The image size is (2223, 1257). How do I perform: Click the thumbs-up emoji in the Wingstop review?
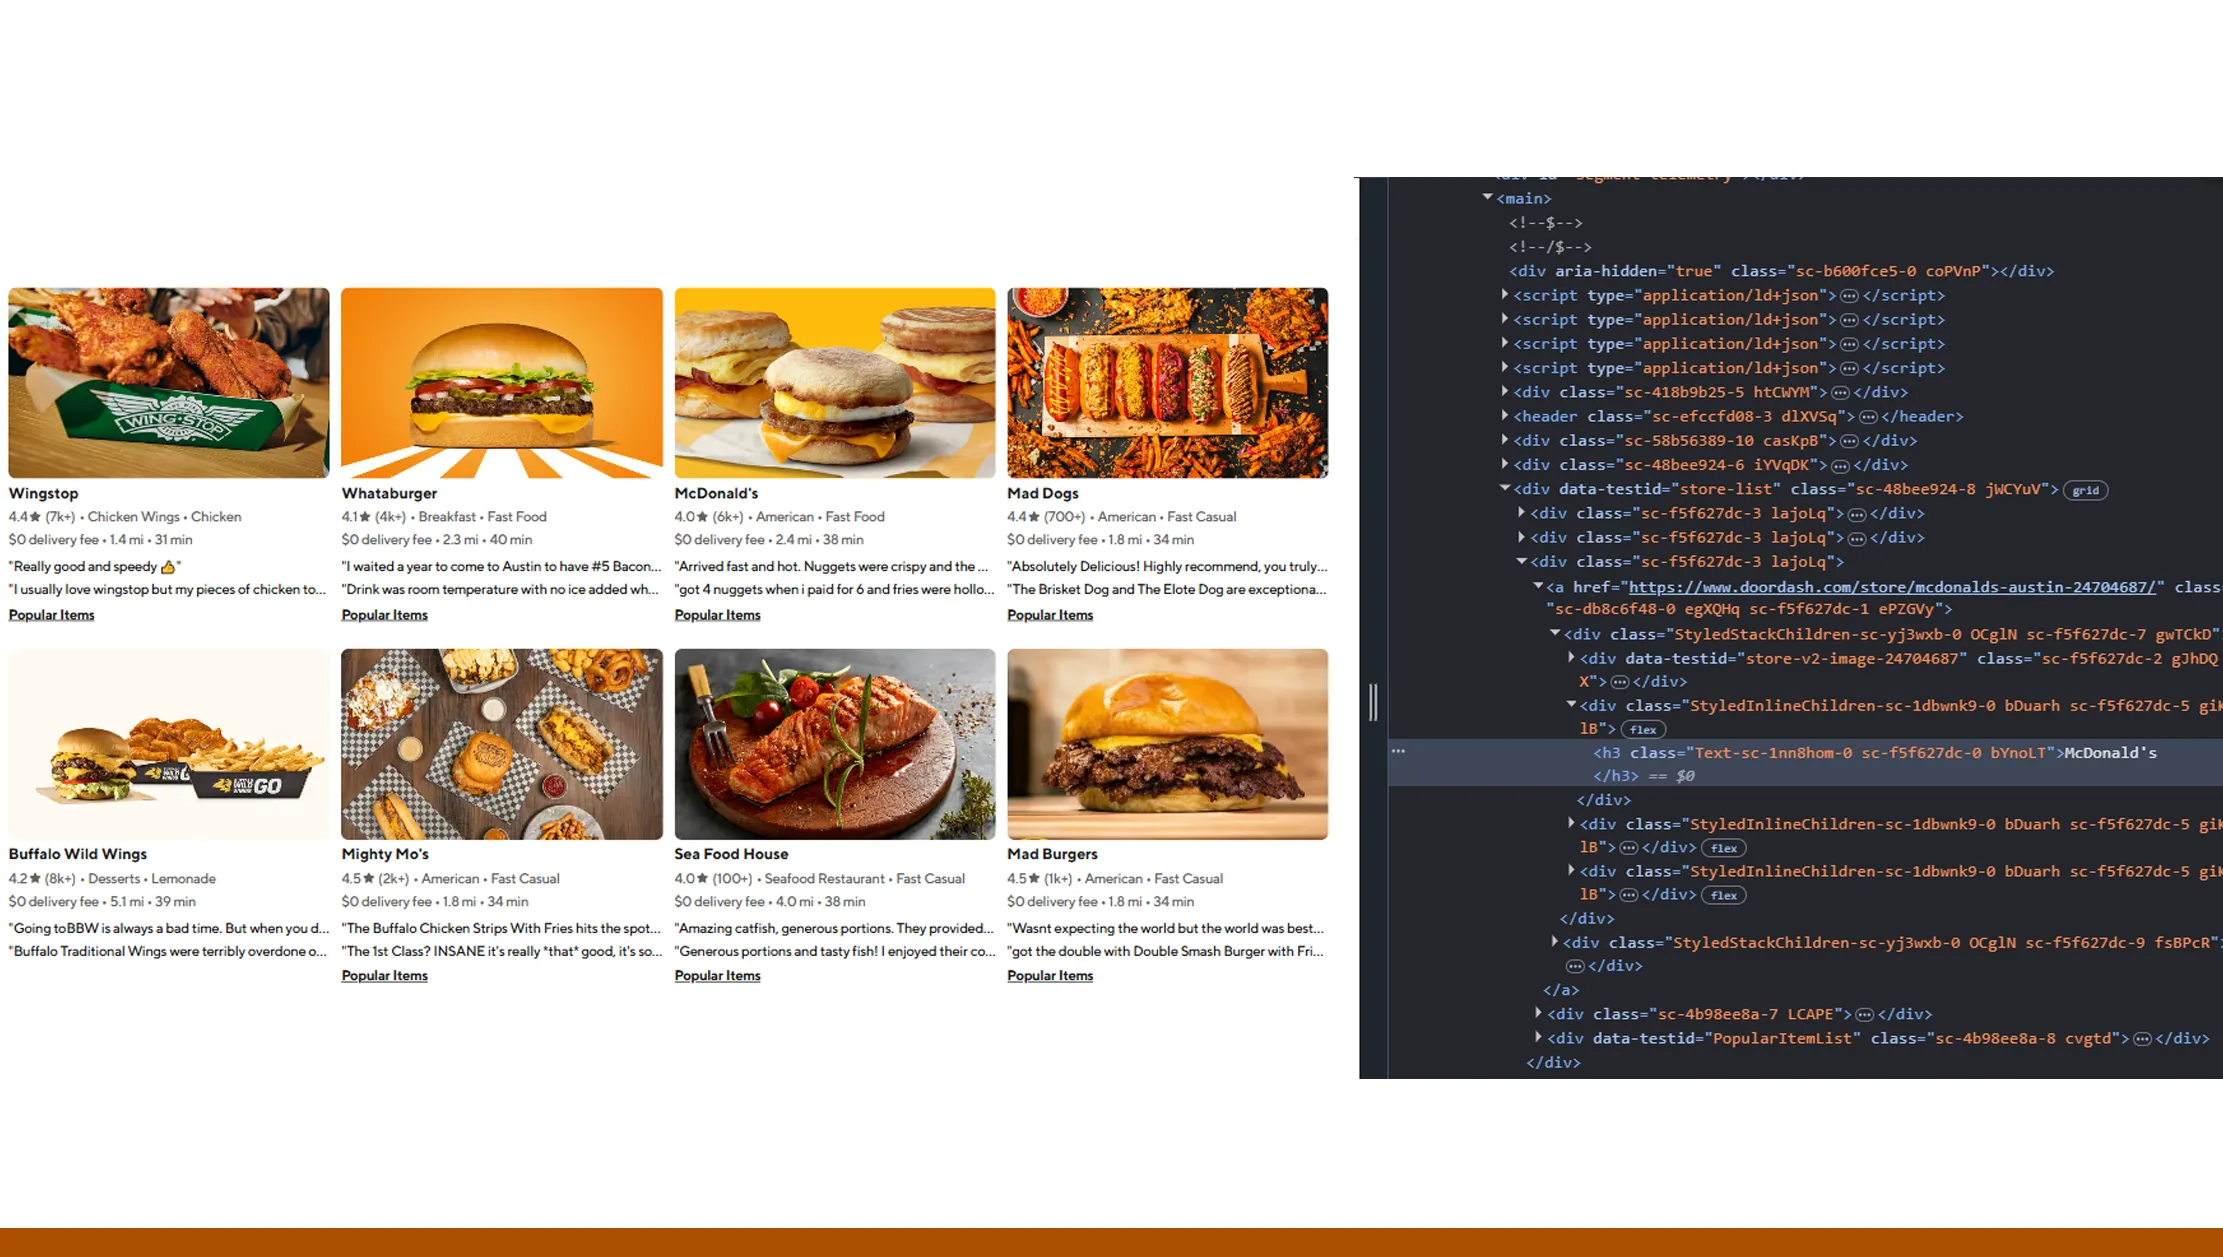tap(168, 566)
